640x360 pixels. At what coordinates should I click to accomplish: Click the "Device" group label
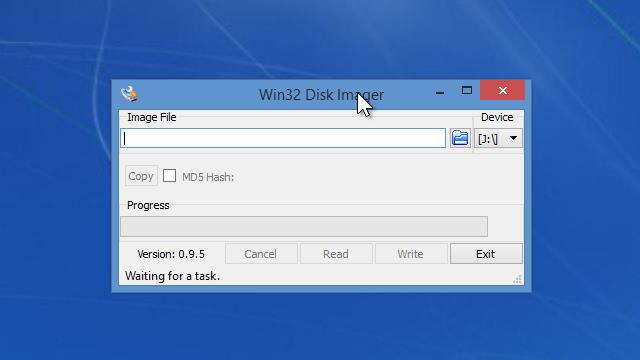tap(497, 117)
